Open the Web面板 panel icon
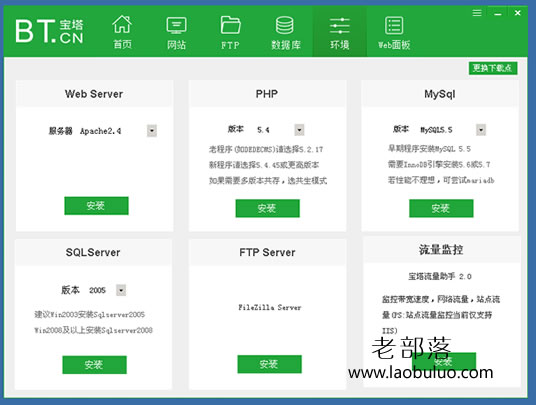Screen dimensions: 536x405 coord(394,25)
